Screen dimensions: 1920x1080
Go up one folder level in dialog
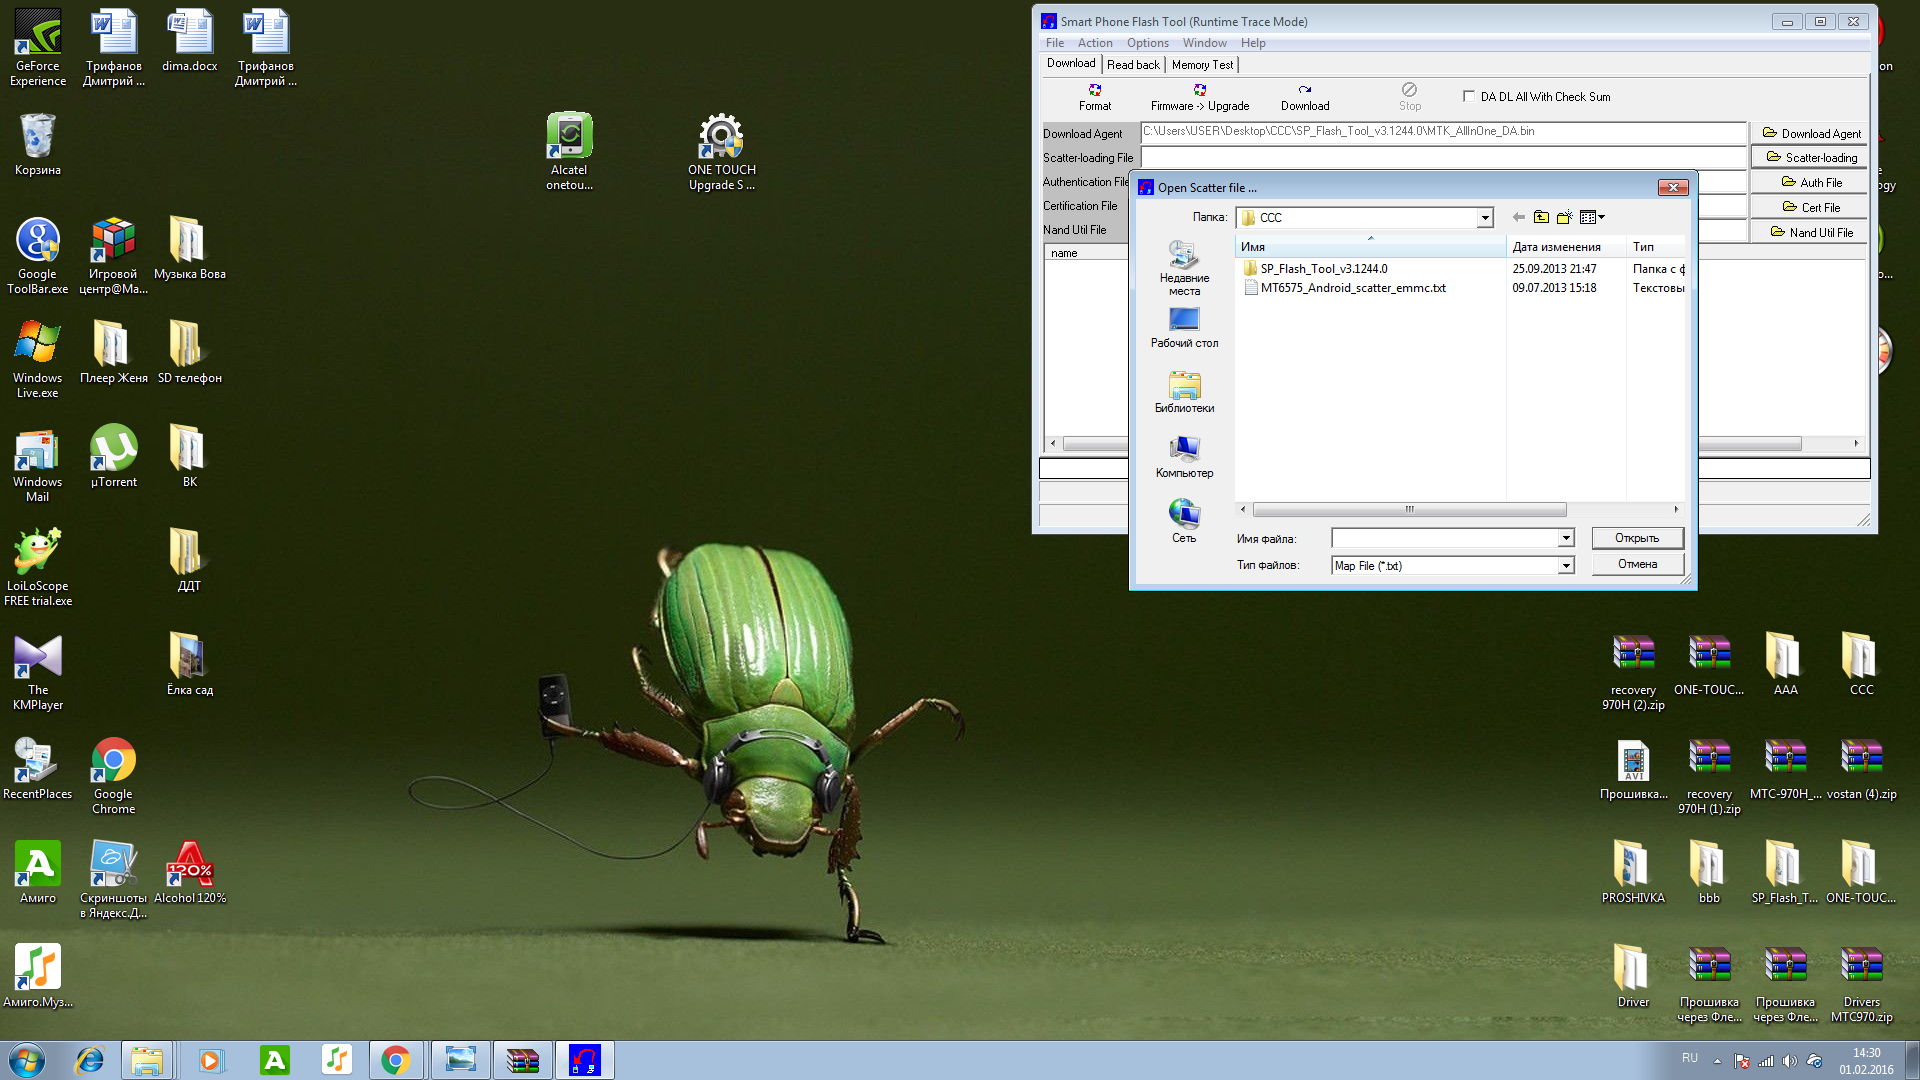1541,217
